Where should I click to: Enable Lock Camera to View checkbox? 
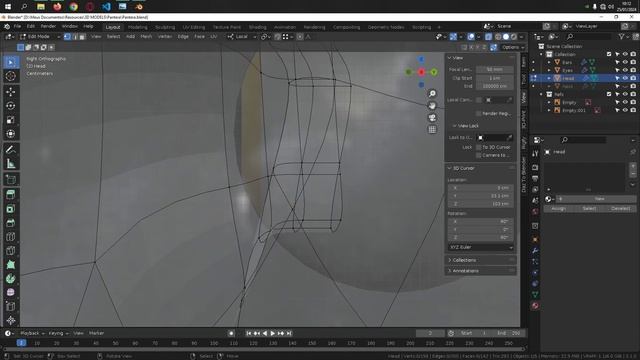[x=479, y=155]
